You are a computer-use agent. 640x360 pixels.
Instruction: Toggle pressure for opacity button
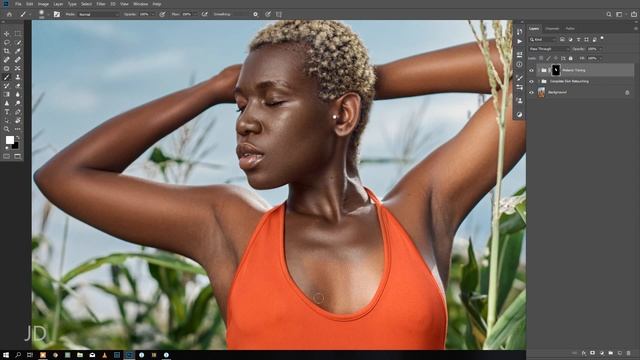coord(162,14)
